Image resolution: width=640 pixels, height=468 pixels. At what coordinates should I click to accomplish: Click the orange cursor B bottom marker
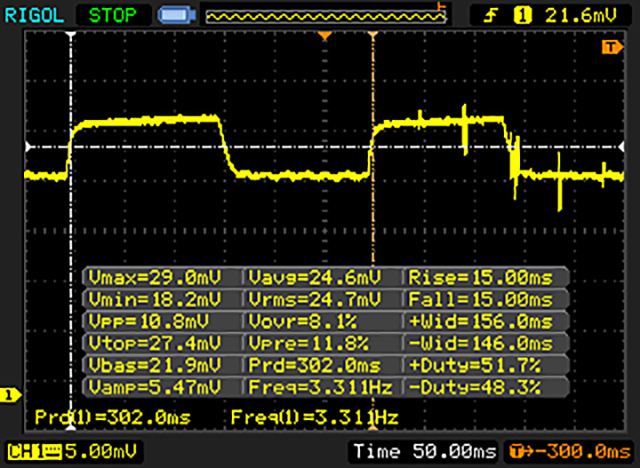pyautogui.click(x=373, y=427)
